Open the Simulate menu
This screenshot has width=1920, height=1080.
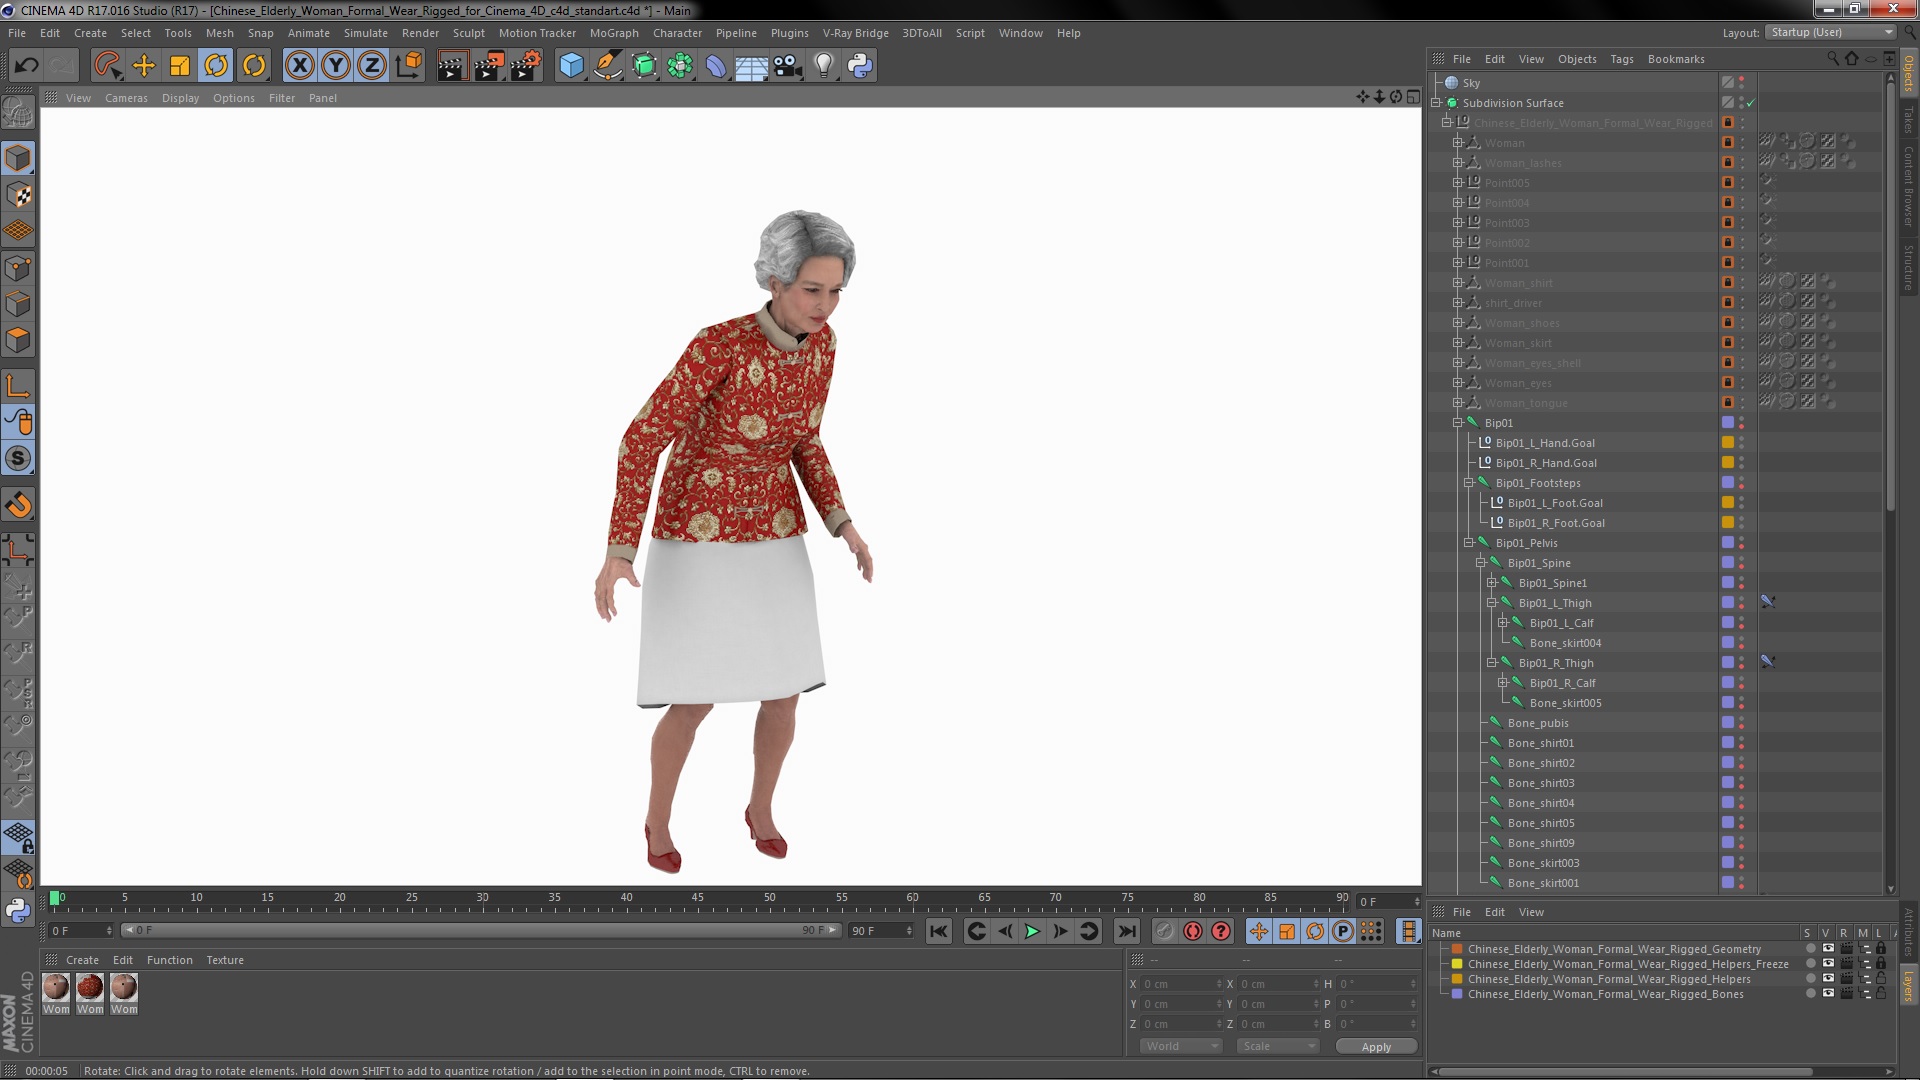coord(366,33)
